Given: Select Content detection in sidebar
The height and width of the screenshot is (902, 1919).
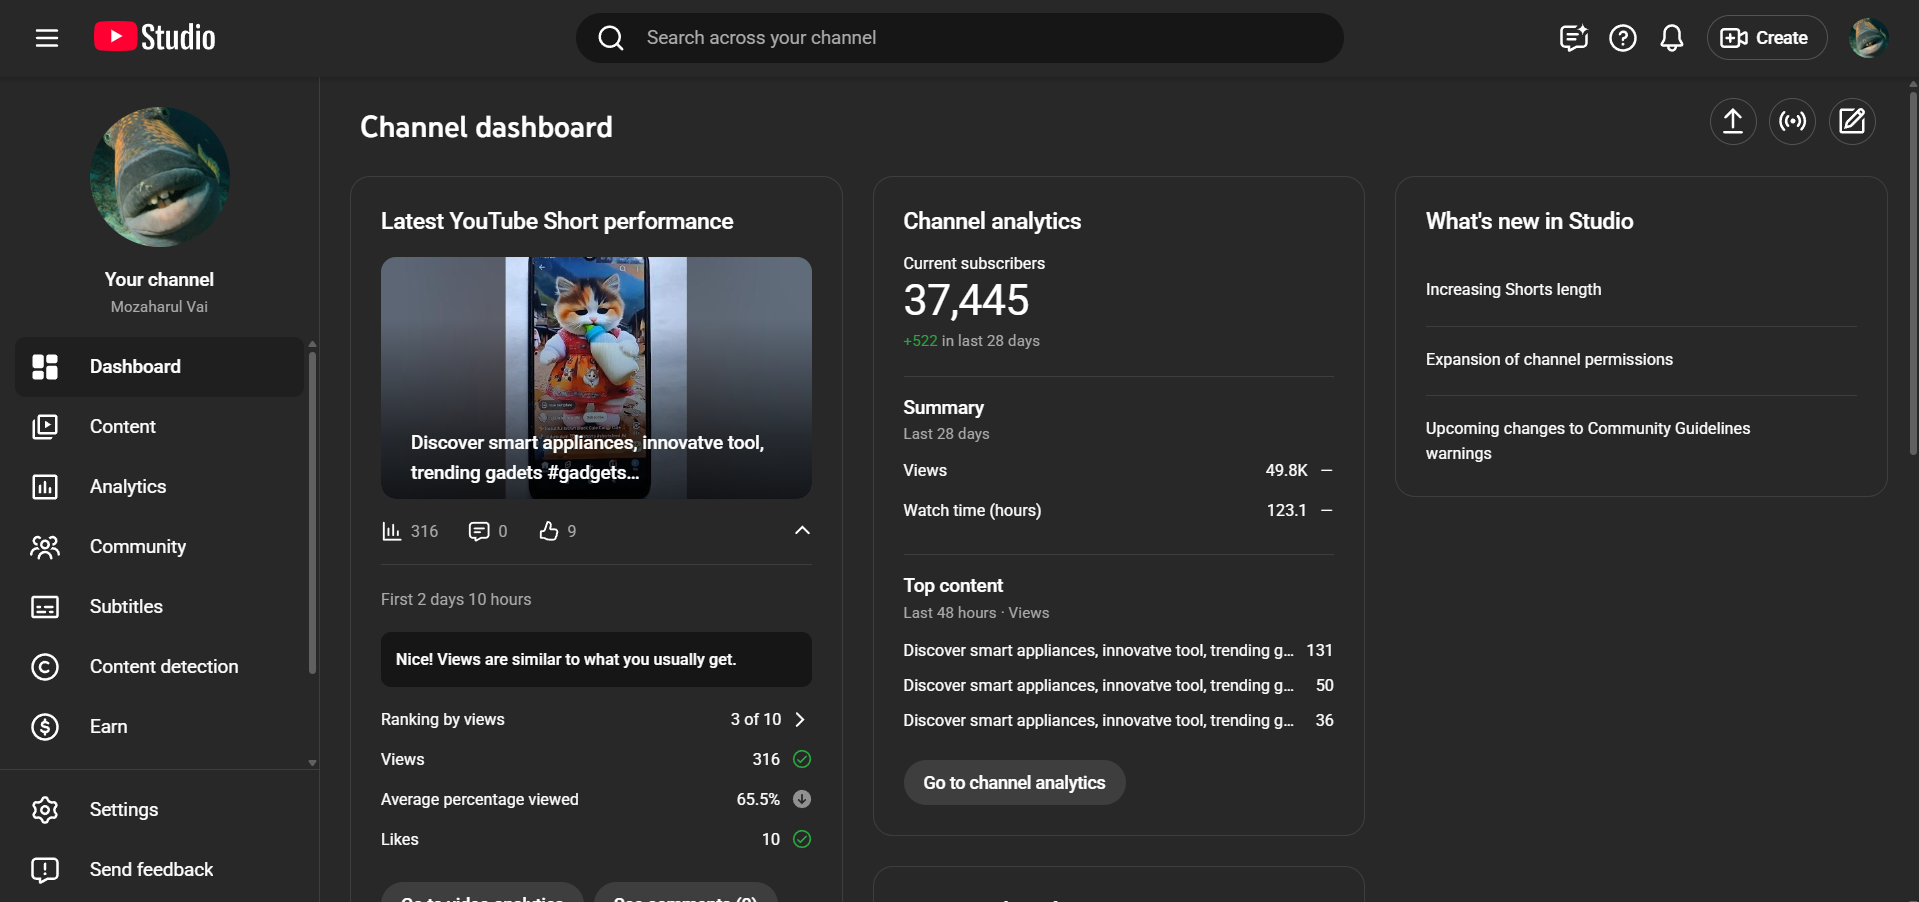Looking at the screenshot, I should click(163, 667).
